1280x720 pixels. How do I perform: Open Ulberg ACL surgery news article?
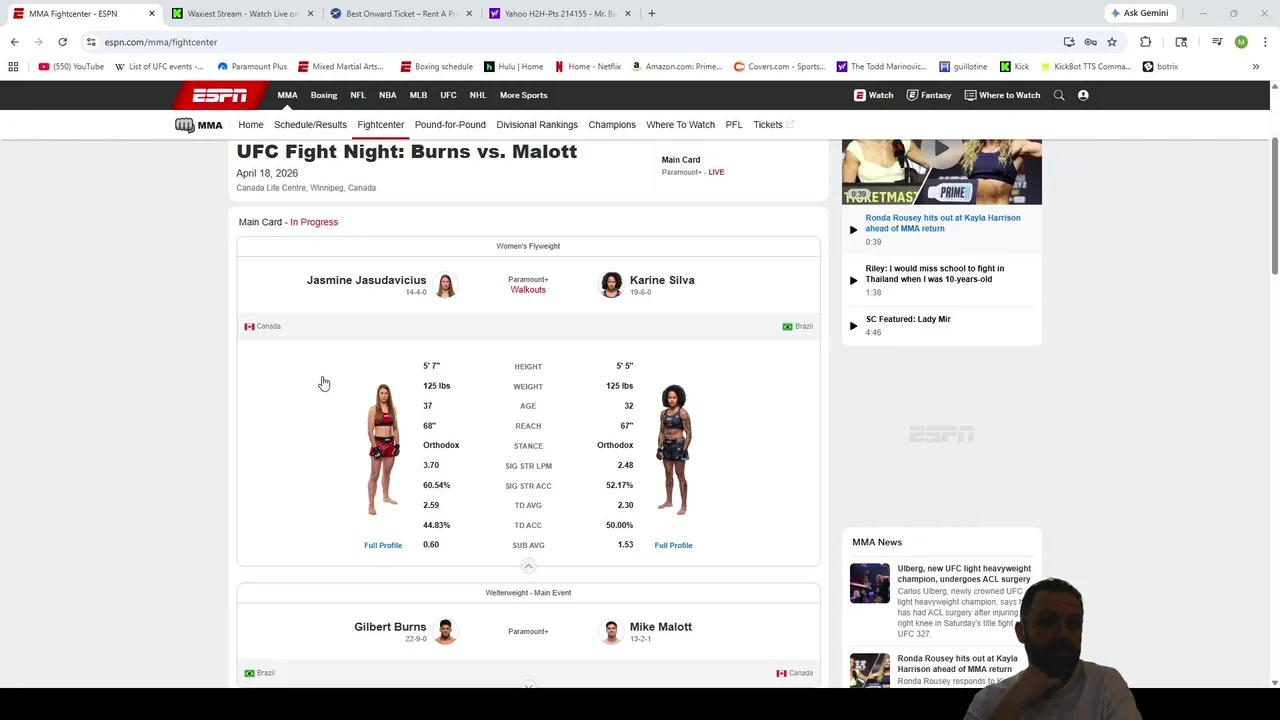point(964,574)
